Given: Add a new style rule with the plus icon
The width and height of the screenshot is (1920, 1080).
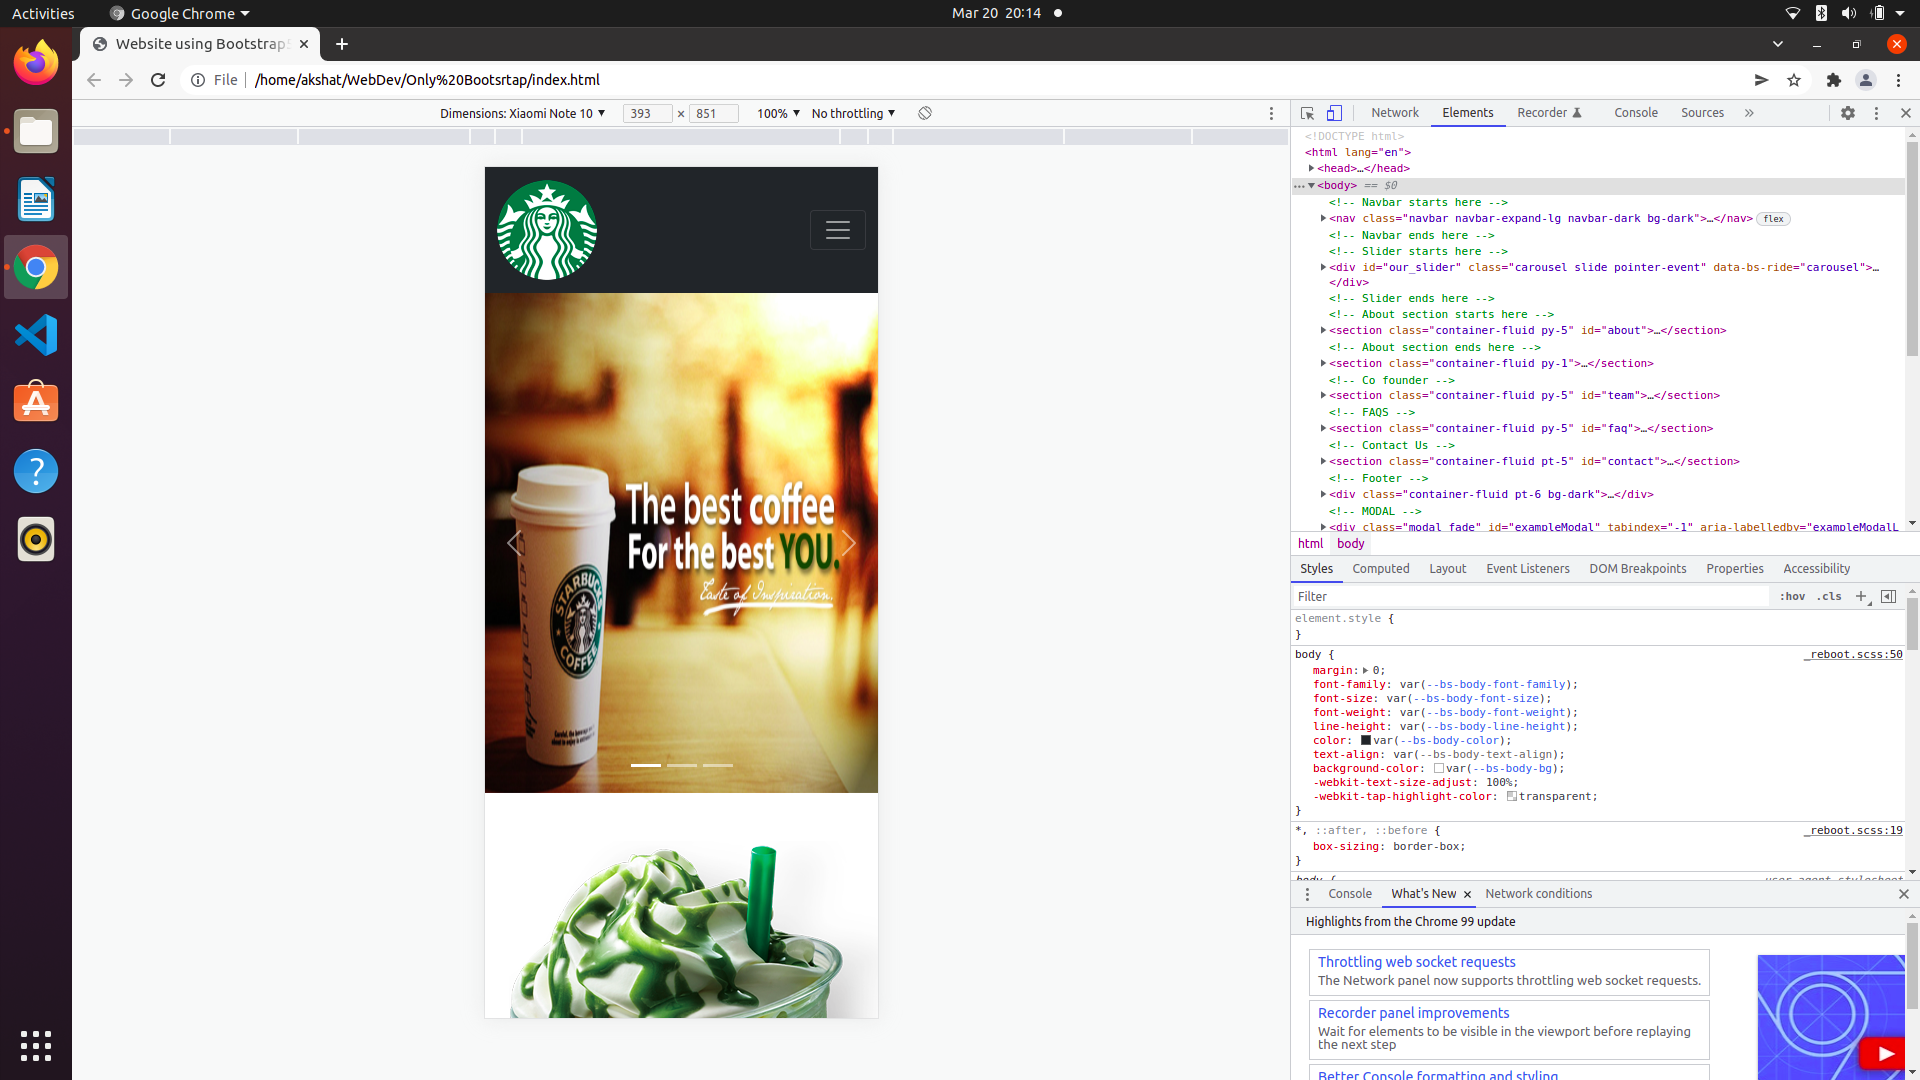Looking at the screenshot, I should pos(1861,596).
